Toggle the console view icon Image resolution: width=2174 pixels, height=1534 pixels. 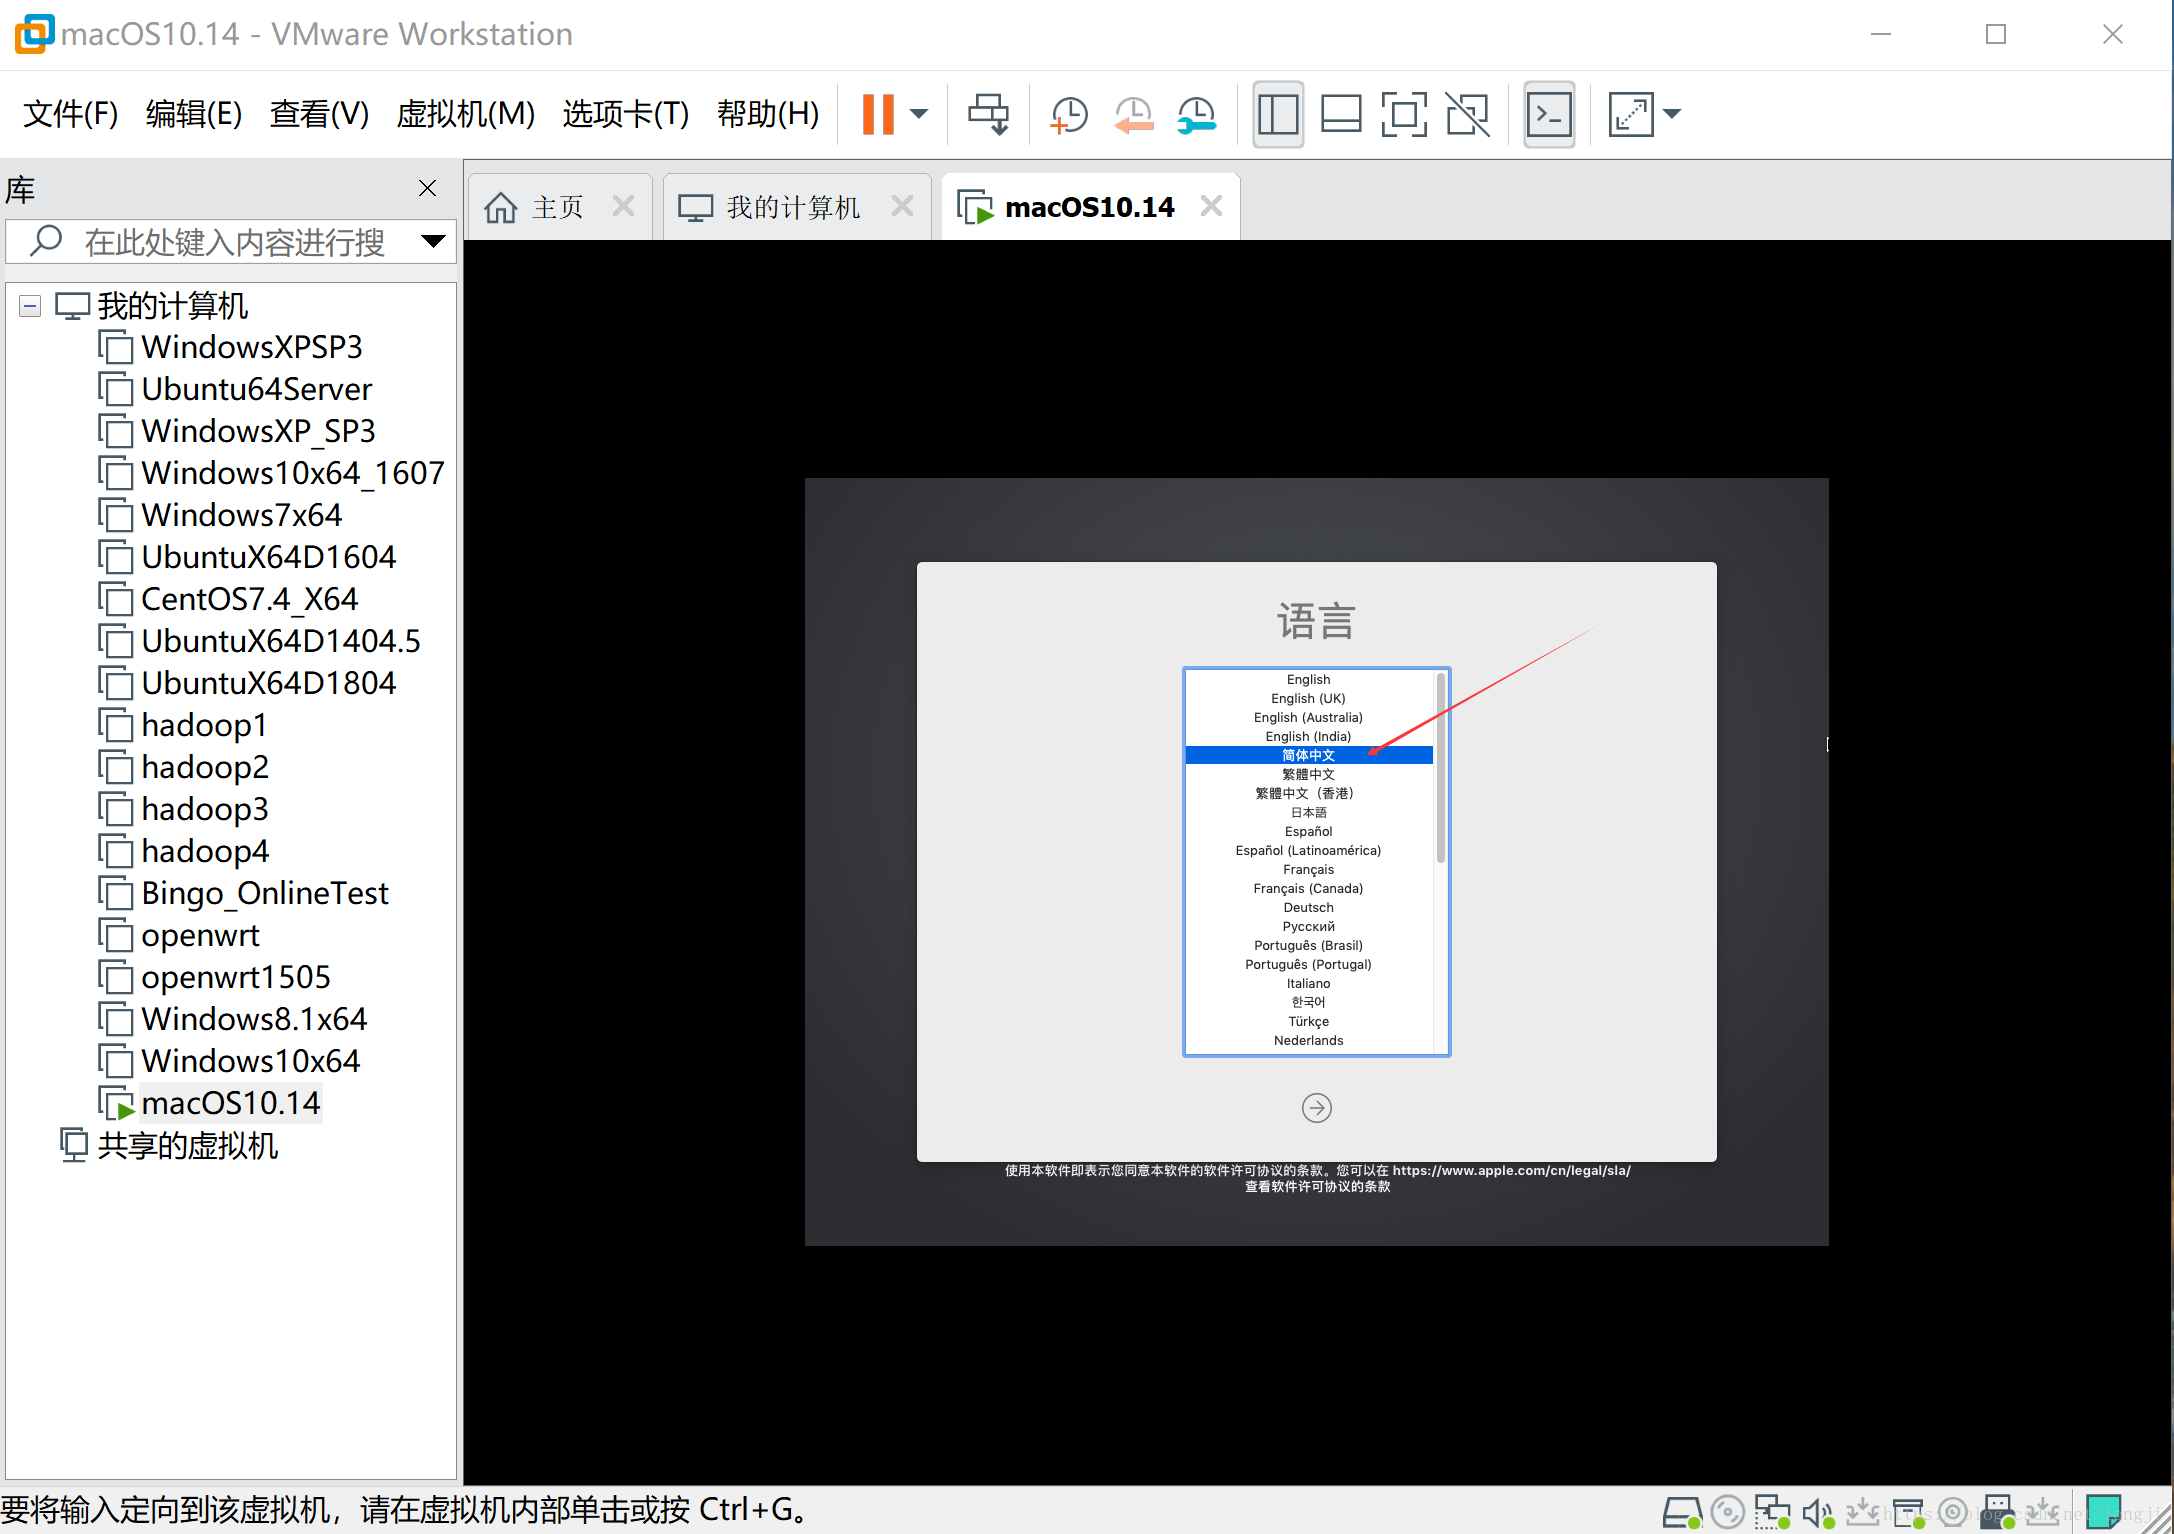click(x=1549, y=114)
